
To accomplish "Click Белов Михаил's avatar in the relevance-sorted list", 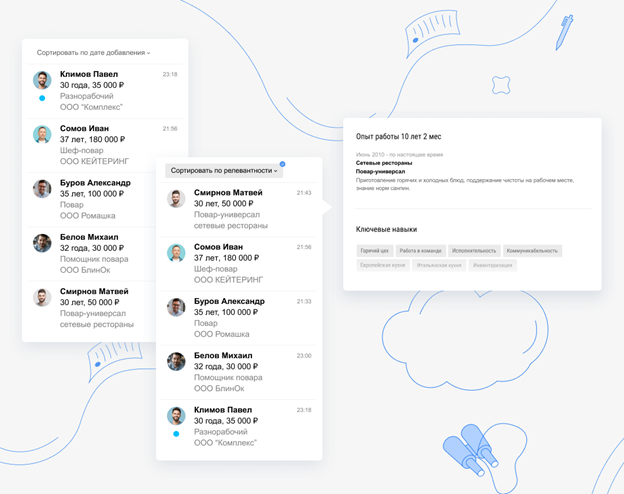I will click(176, 362).
